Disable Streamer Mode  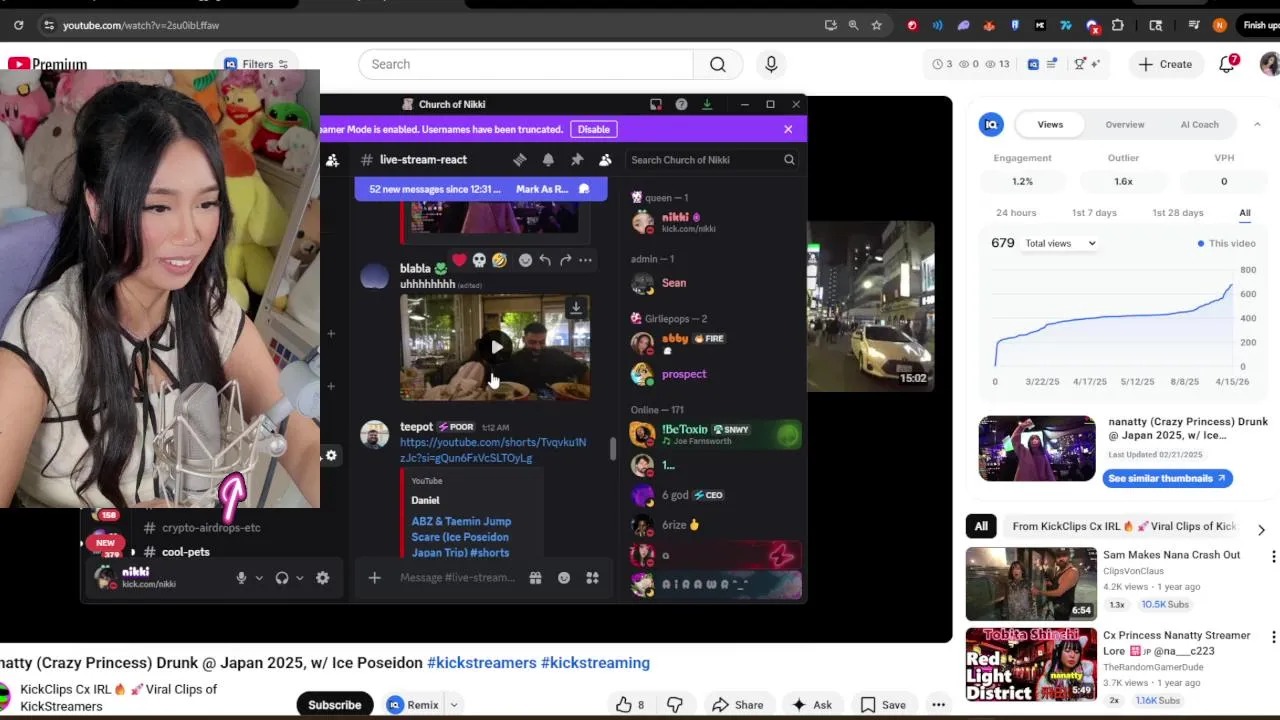(593, 129)
